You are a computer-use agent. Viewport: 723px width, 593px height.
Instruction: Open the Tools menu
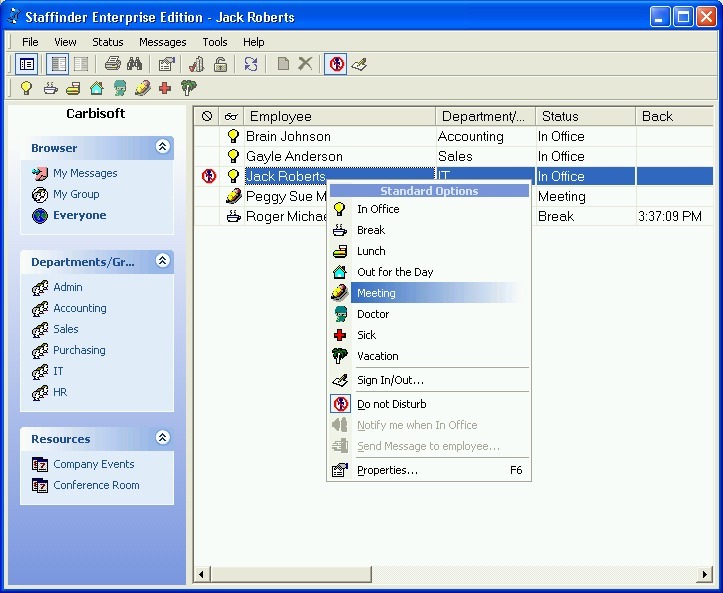click(x=215, y=42)
